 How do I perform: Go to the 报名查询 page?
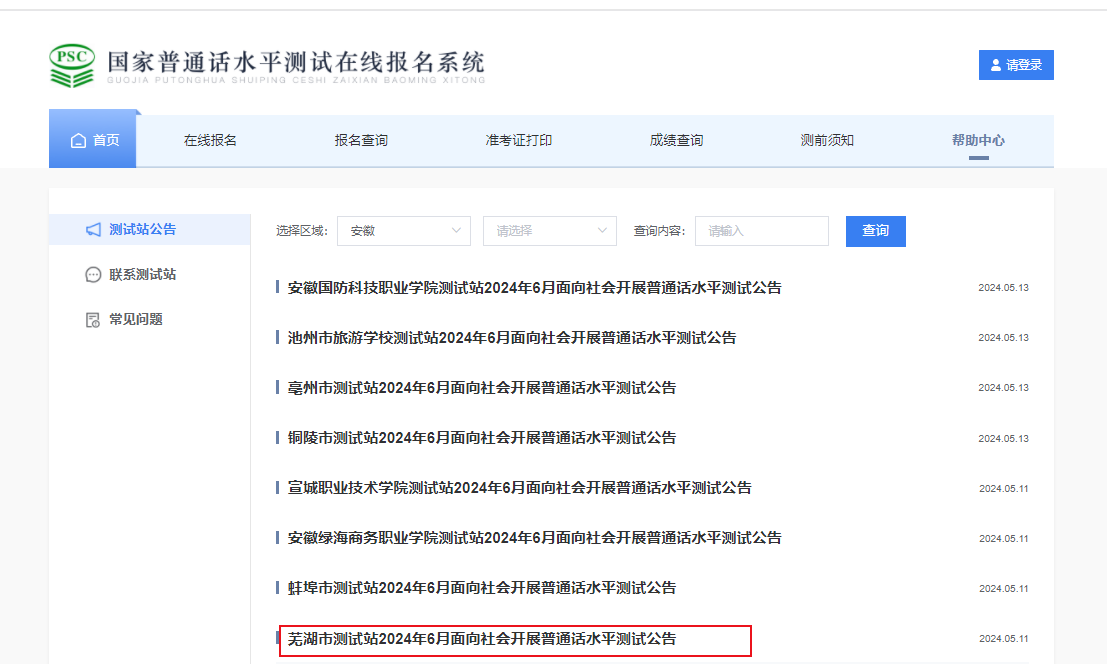(361, 141)
